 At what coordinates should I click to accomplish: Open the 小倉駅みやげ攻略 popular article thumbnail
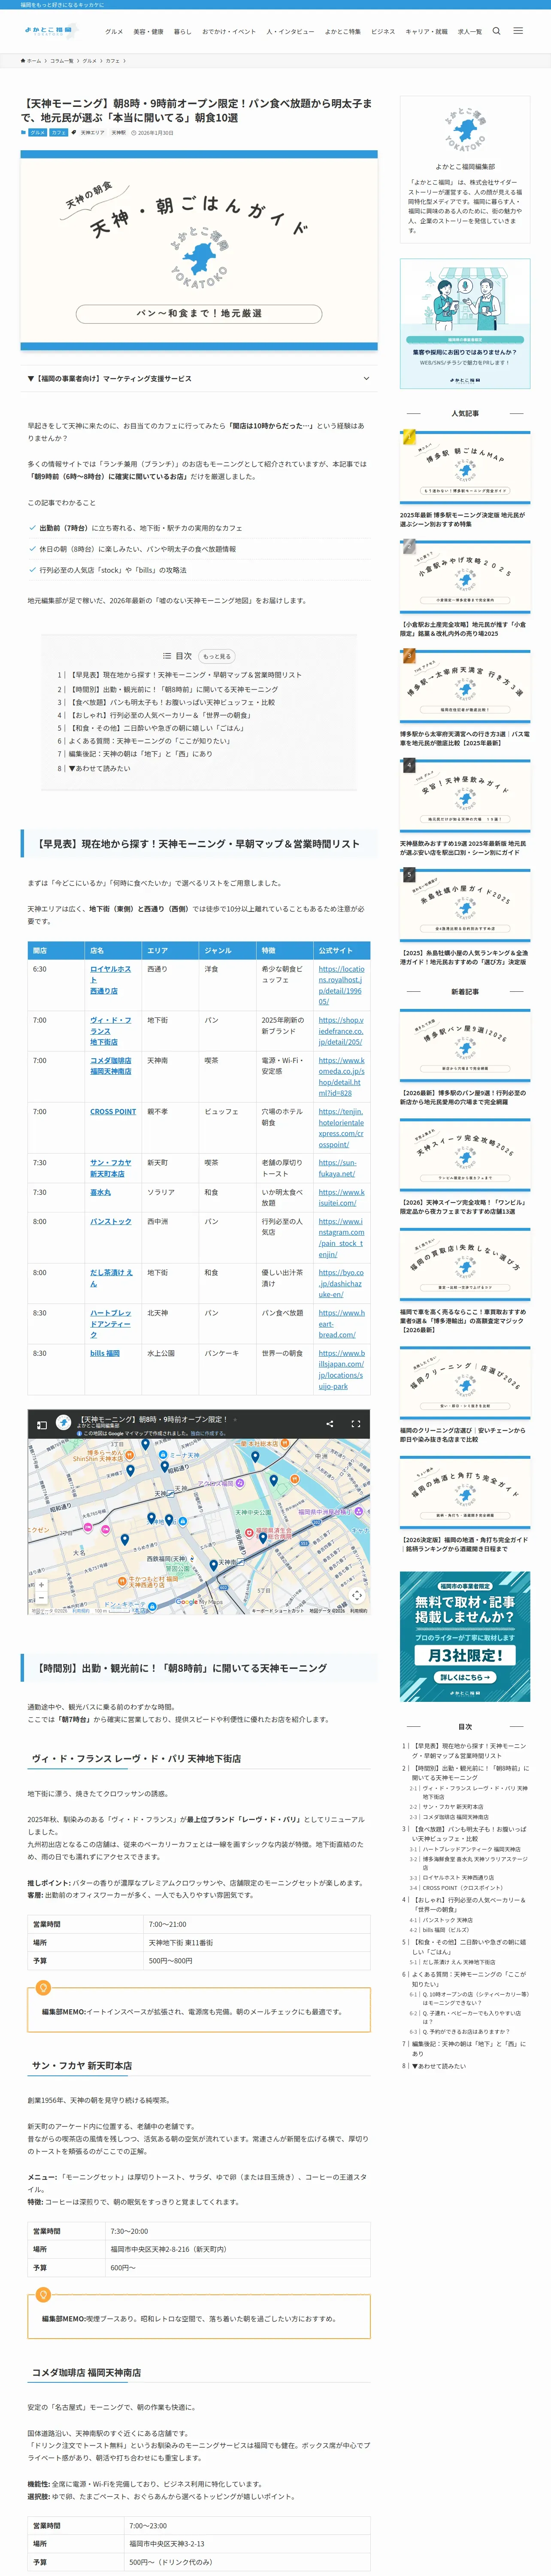tap(465, 576)
